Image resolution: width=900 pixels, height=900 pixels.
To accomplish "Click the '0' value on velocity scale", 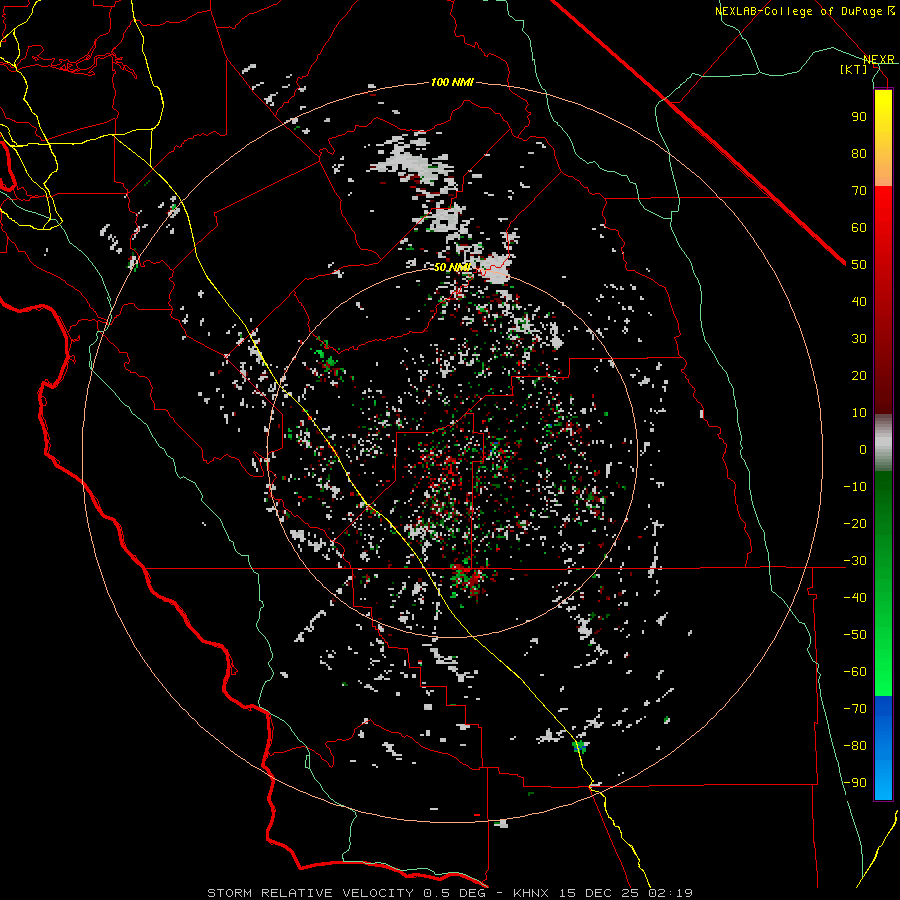I will click(x=863, y=450).
